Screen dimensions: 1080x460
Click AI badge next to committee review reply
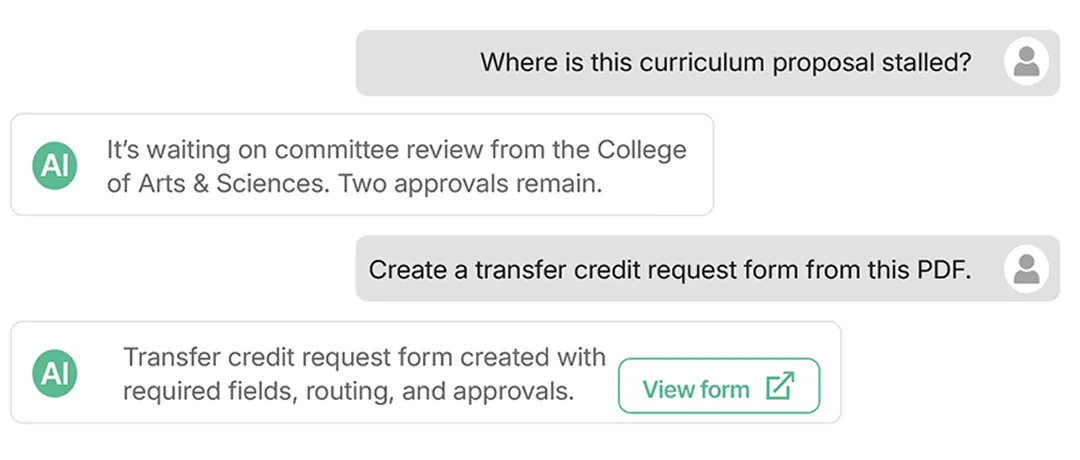pyautogui.click(x=55, y=165)
